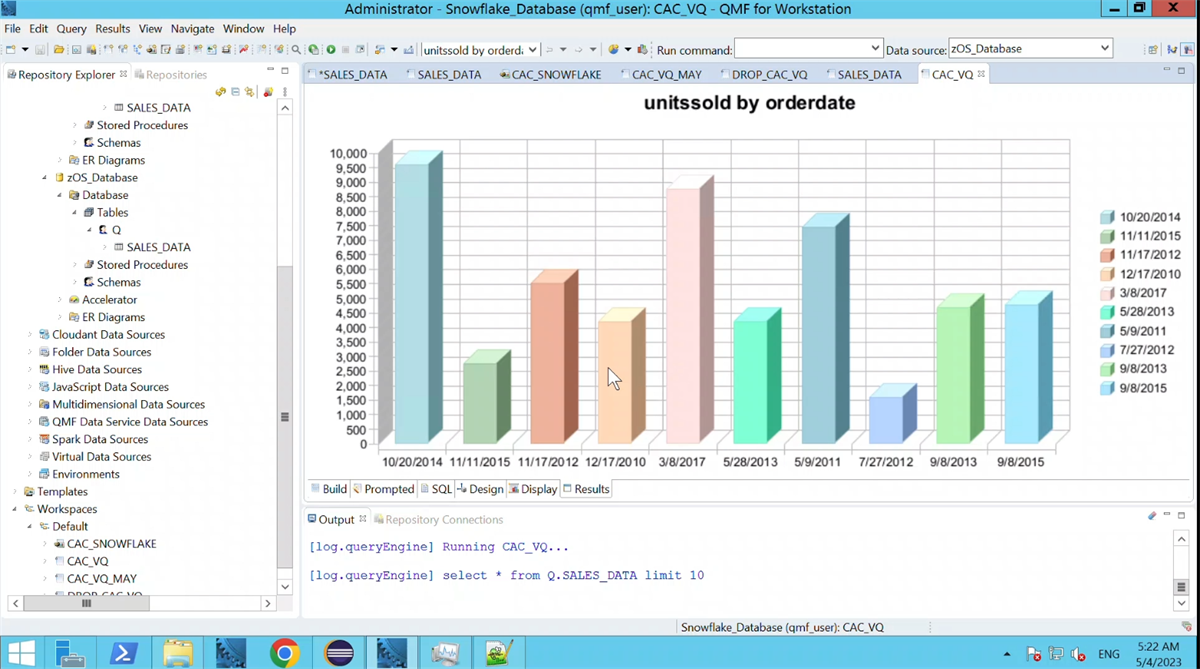Screen dimensions: 1200x669
Task: Maximize the chart editor area
Action: pos(1181,71)
